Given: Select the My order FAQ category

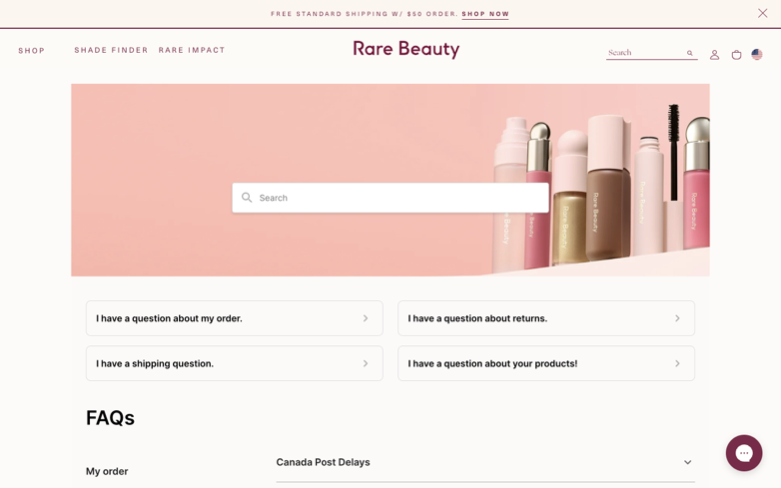Looking at the screenshot, I should tap(107, 471).
